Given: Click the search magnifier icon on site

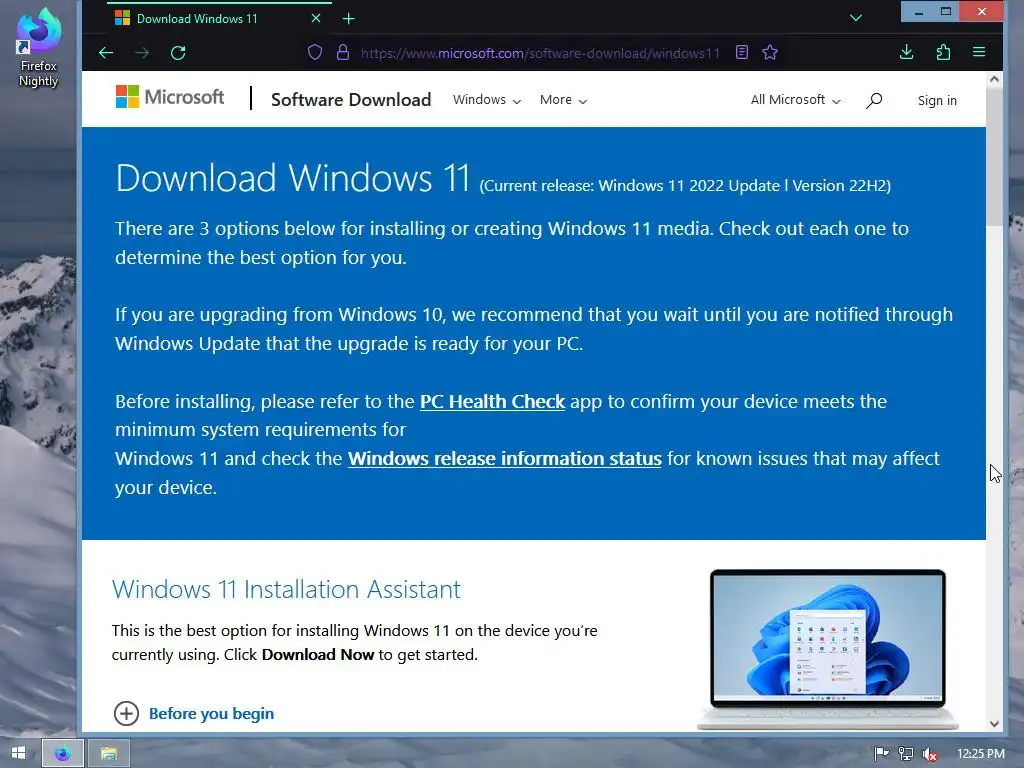Looking at the screenshot, I should pos(874,100).
